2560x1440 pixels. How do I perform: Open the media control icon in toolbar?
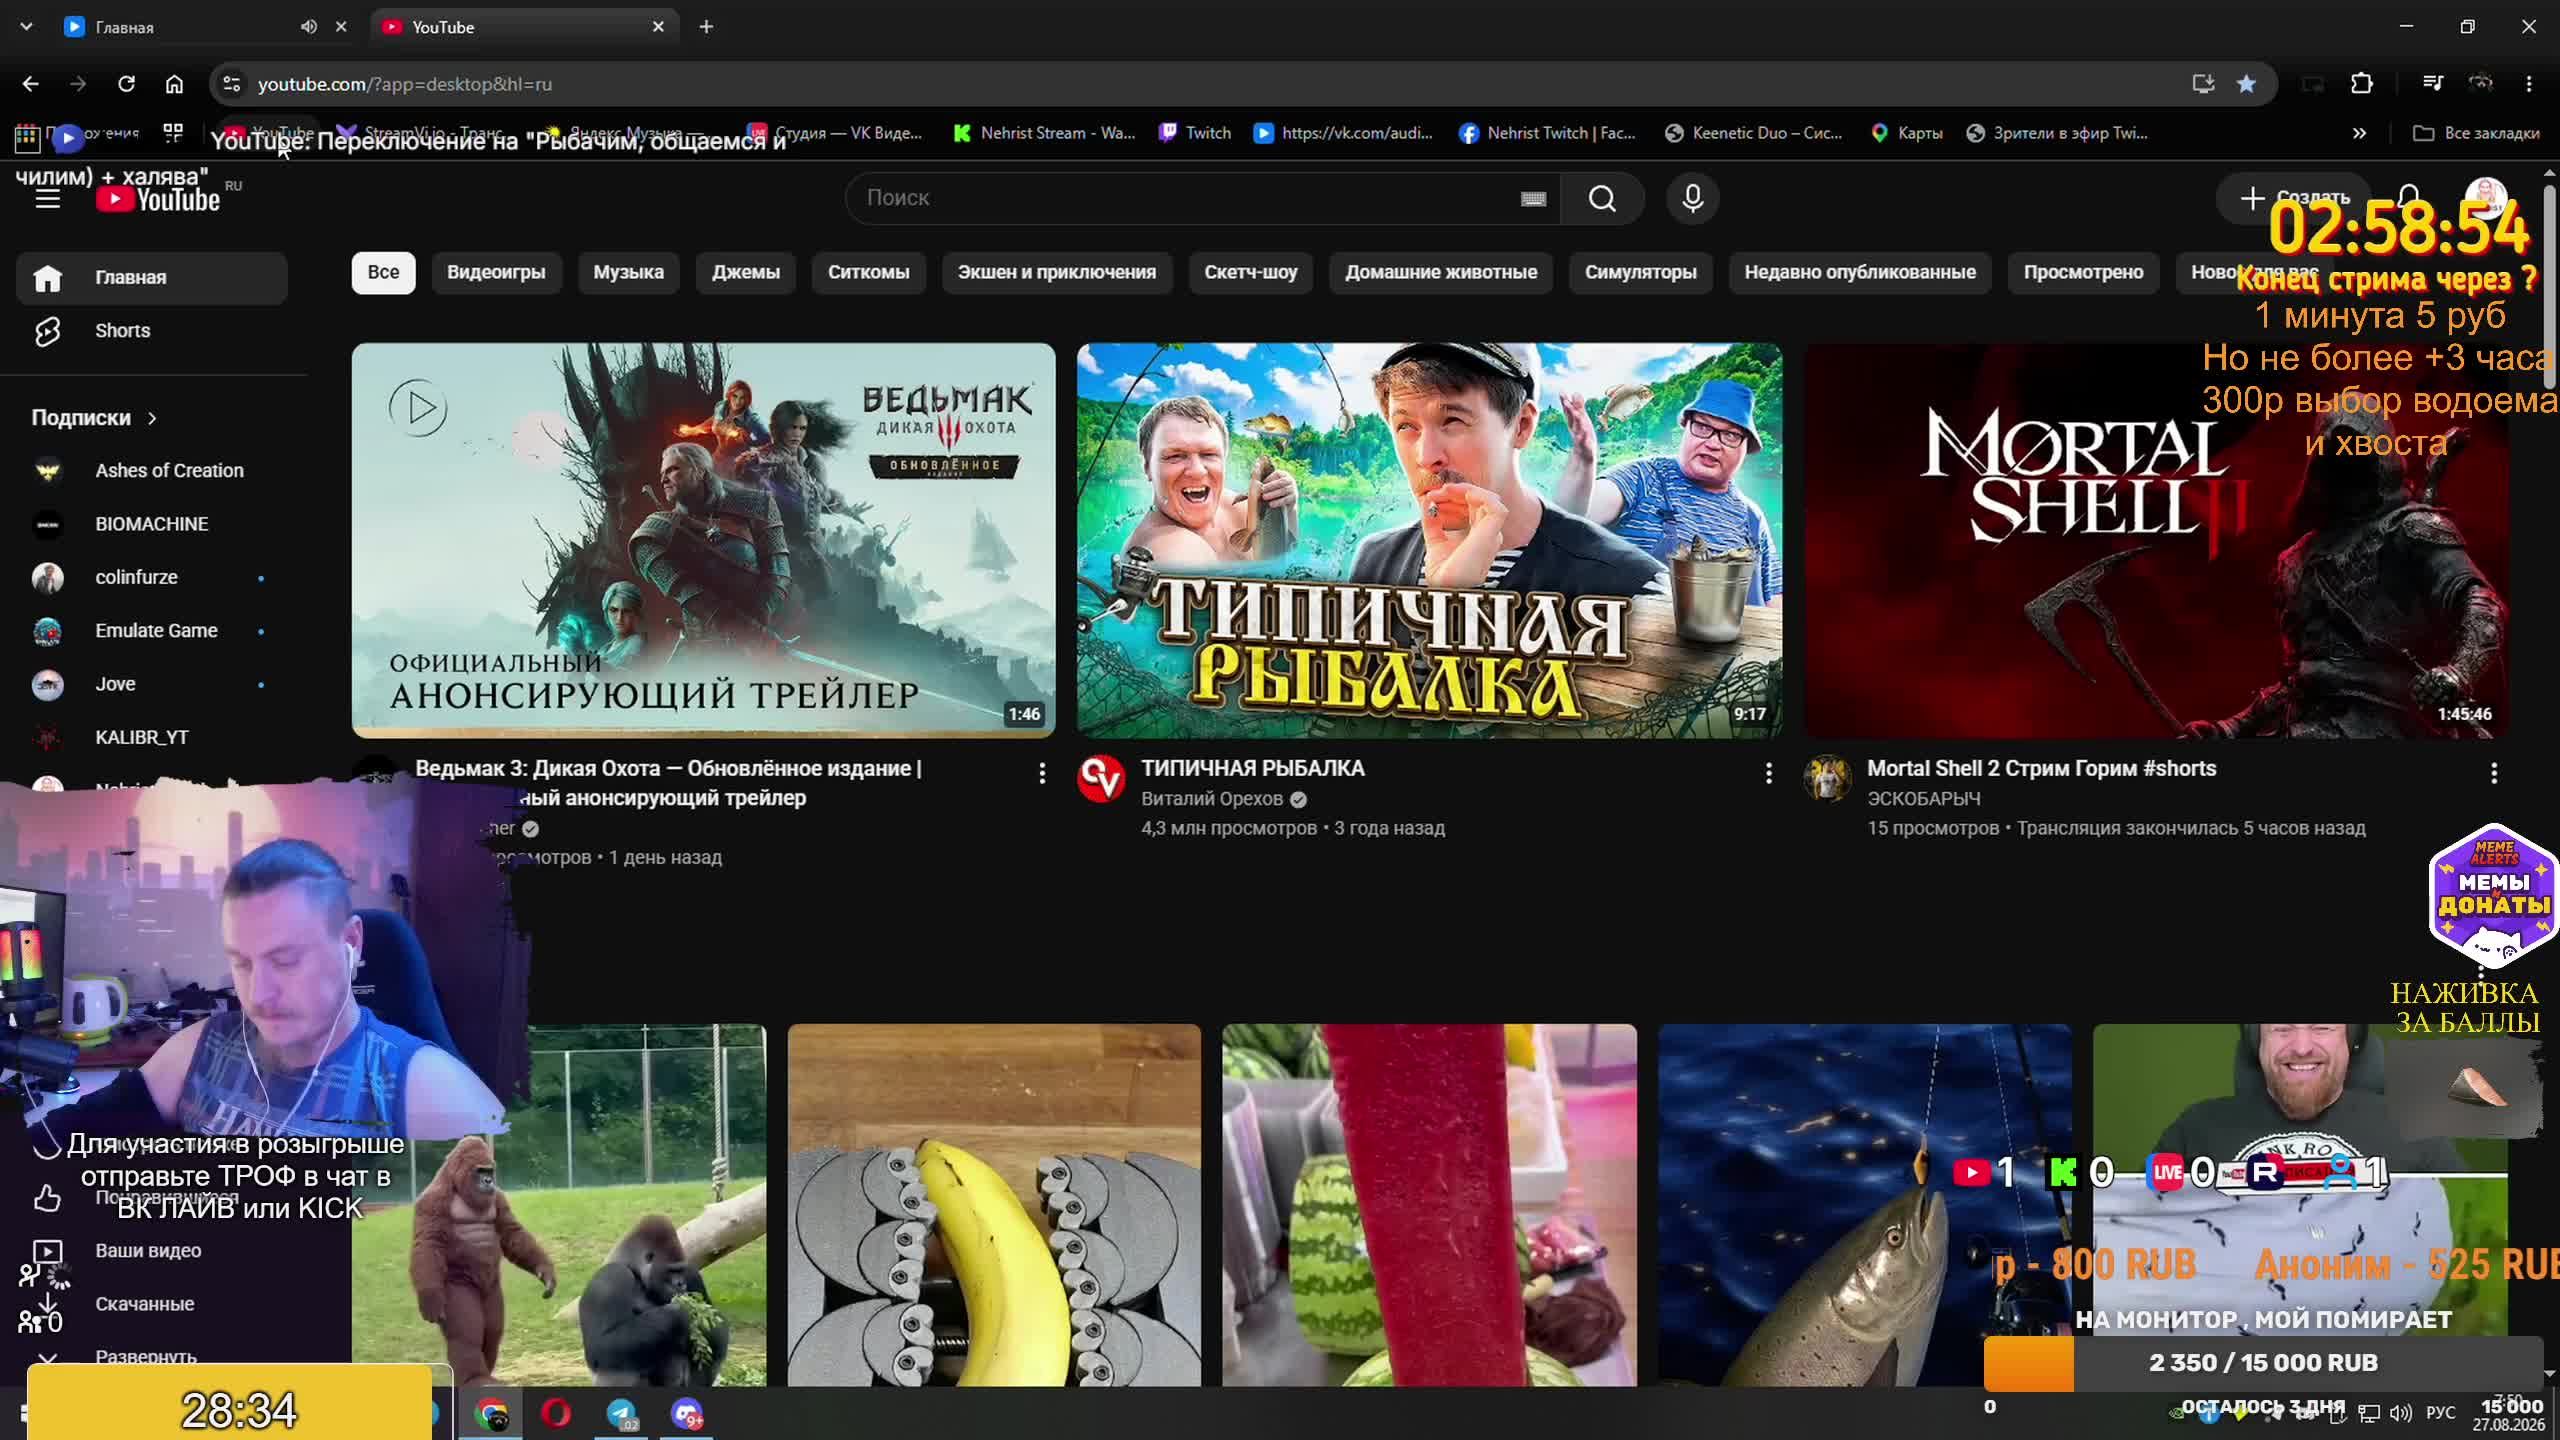(x=2433, y=84)
